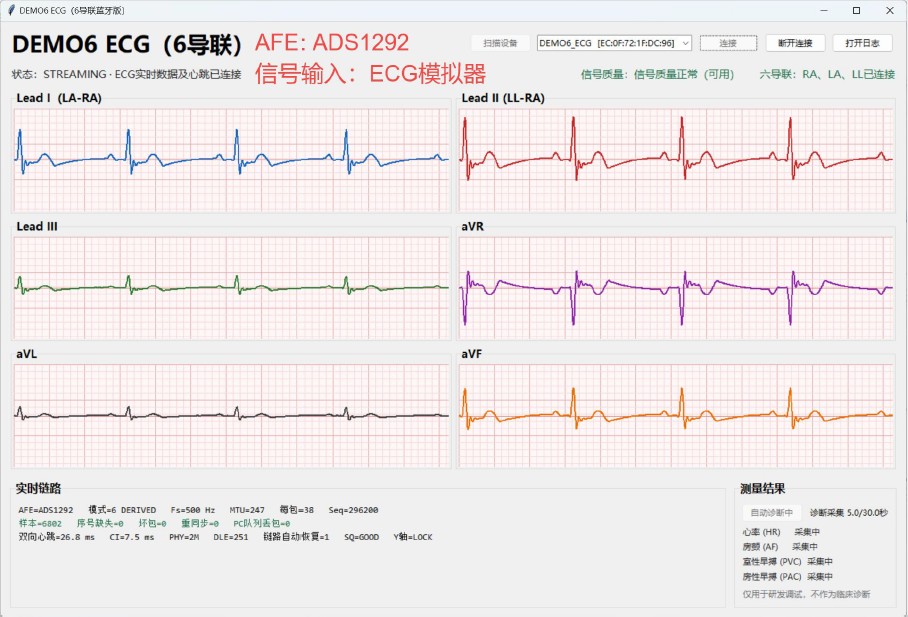The image size is (908, 617).
Task: Click the 实时链路 section heading
Action: click(38, 488)
